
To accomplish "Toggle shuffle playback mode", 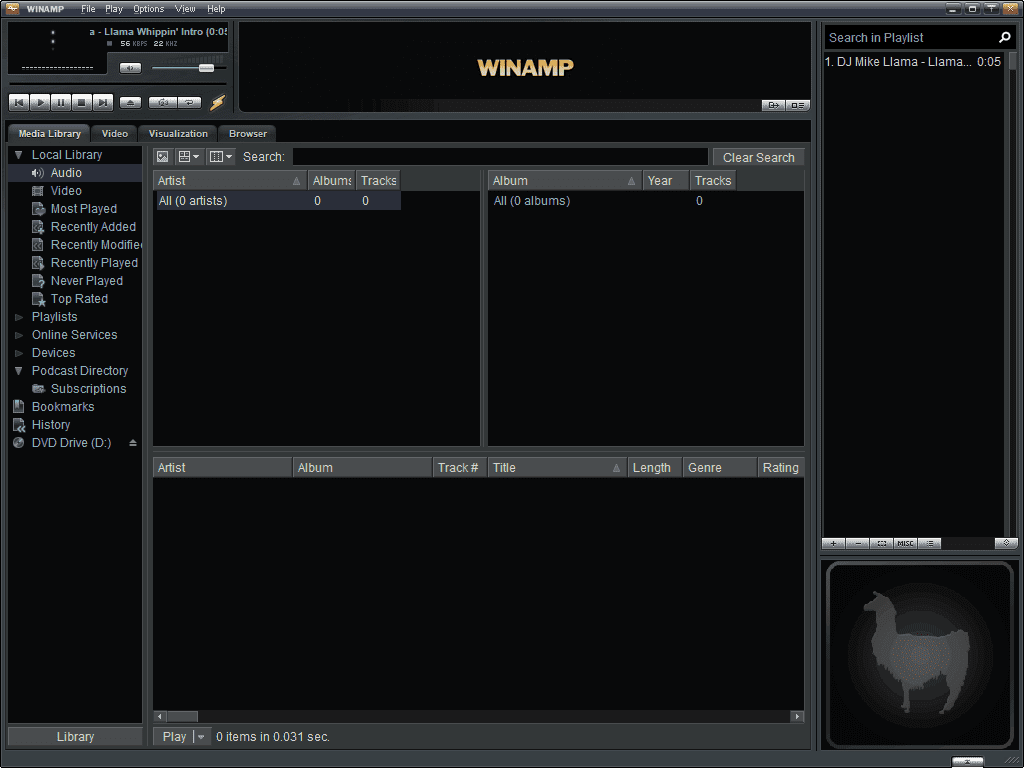I will (163, 103).
